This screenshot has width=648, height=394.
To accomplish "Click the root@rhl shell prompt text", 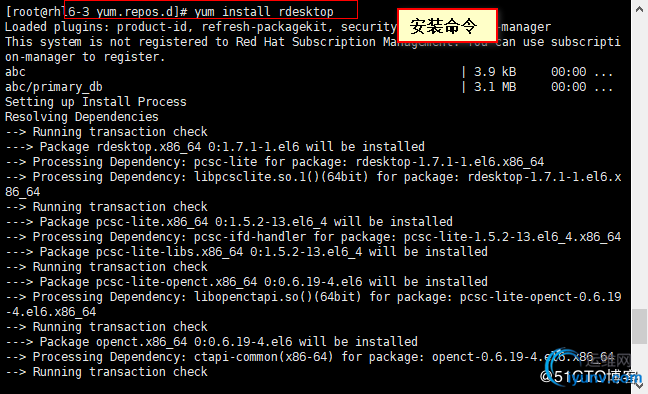I will pos(35,11).
